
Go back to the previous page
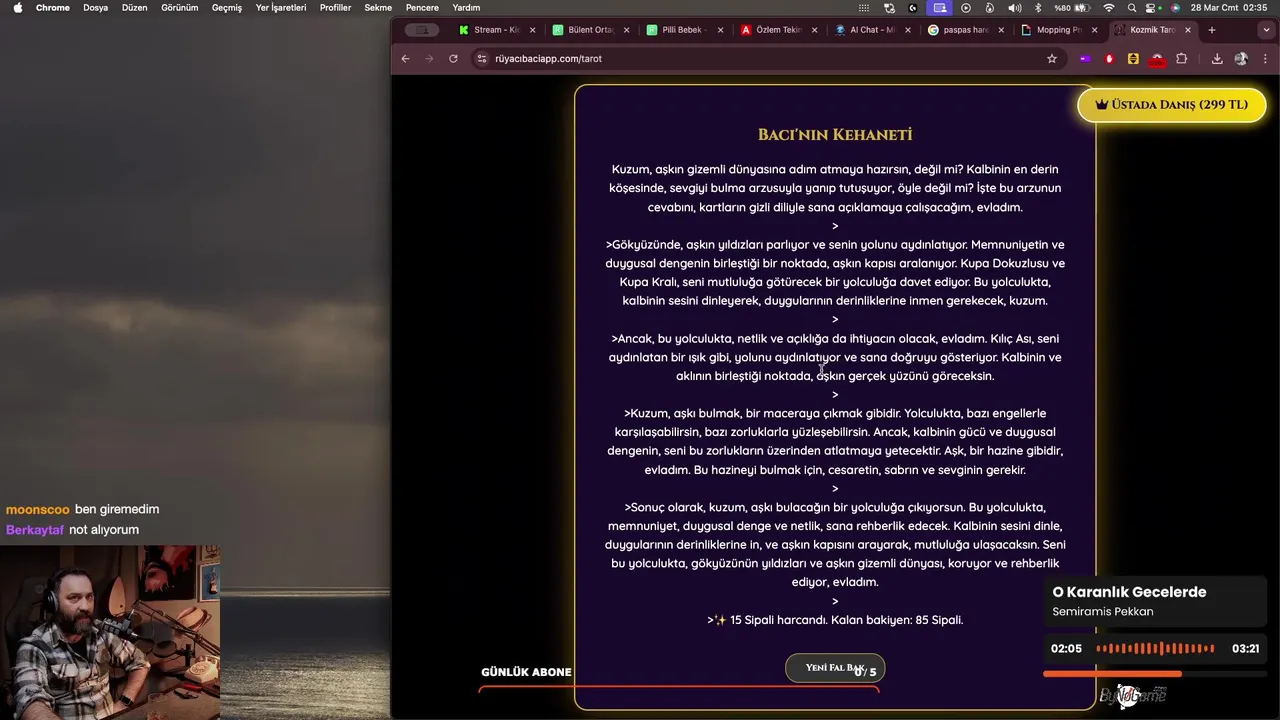[x=405, y=59]
